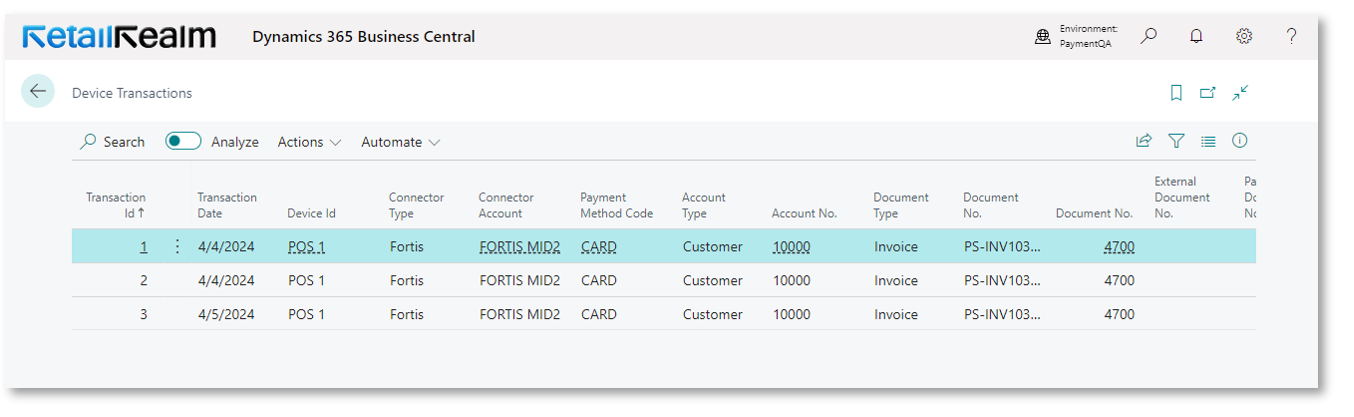Open this page in a new window
This screenshot has width=1354, height=417.
[x=1208, y=93]
